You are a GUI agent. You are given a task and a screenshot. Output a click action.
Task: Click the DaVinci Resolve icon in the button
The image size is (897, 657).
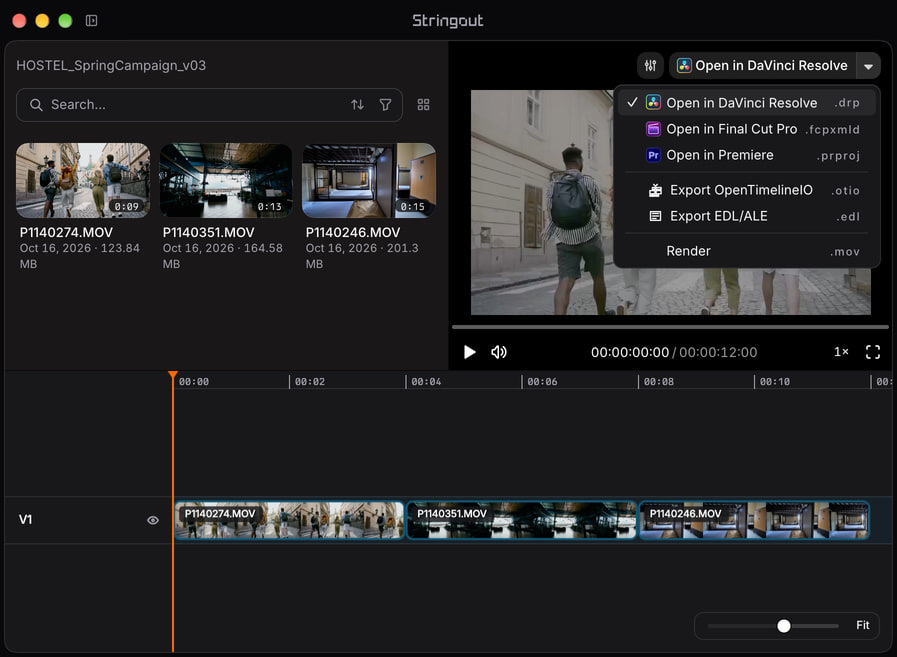pyautogui.click(x=684, y=65)
